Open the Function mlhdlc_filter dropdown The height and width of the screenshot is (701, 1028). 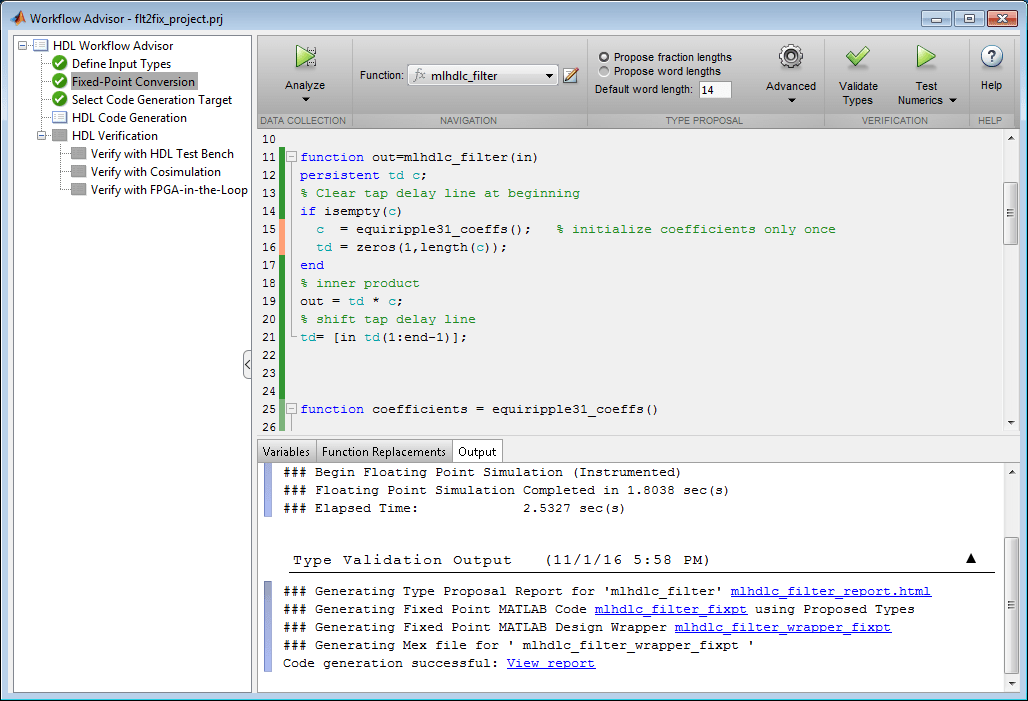click(x=550, y=76)
